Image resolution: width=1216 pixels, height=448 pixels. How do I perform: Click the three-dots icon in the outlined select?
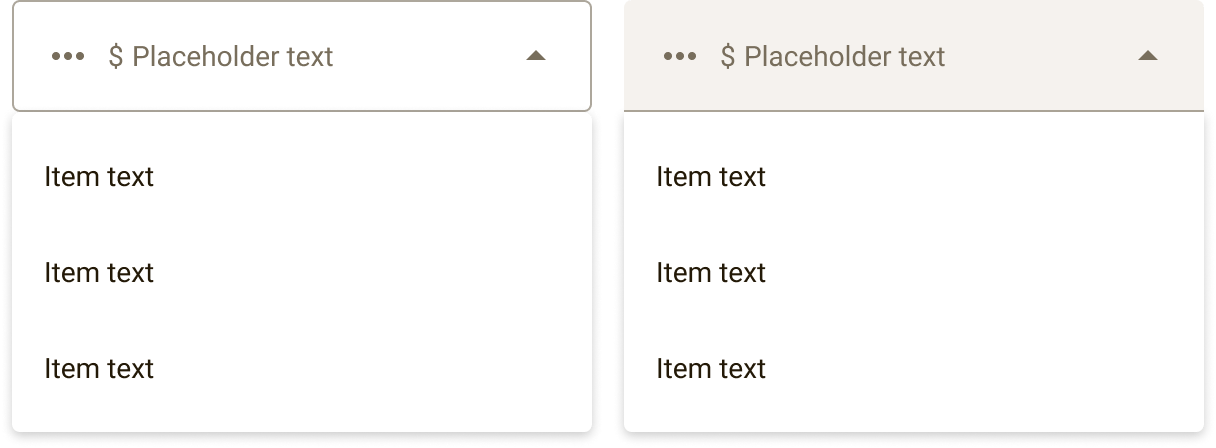(68, 57)
